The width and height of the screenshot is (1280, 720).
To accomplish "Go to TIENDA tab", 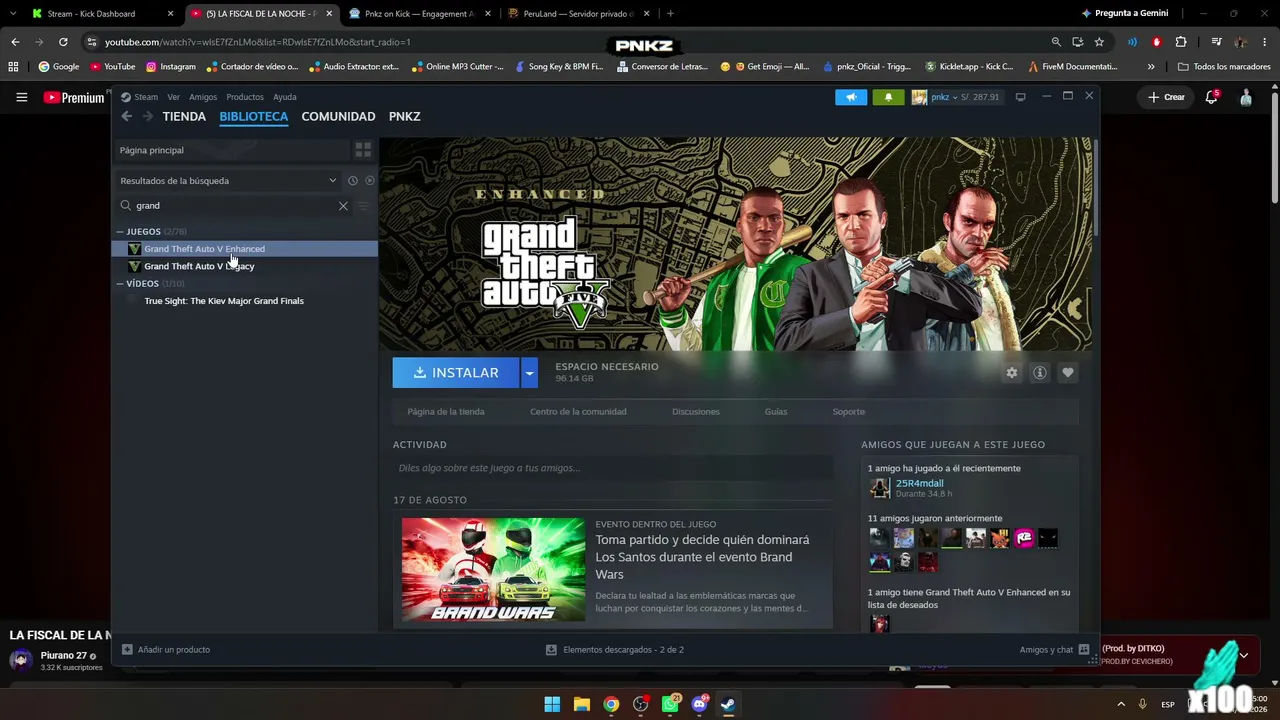I will pyautogui.click(x=184, y=117).
